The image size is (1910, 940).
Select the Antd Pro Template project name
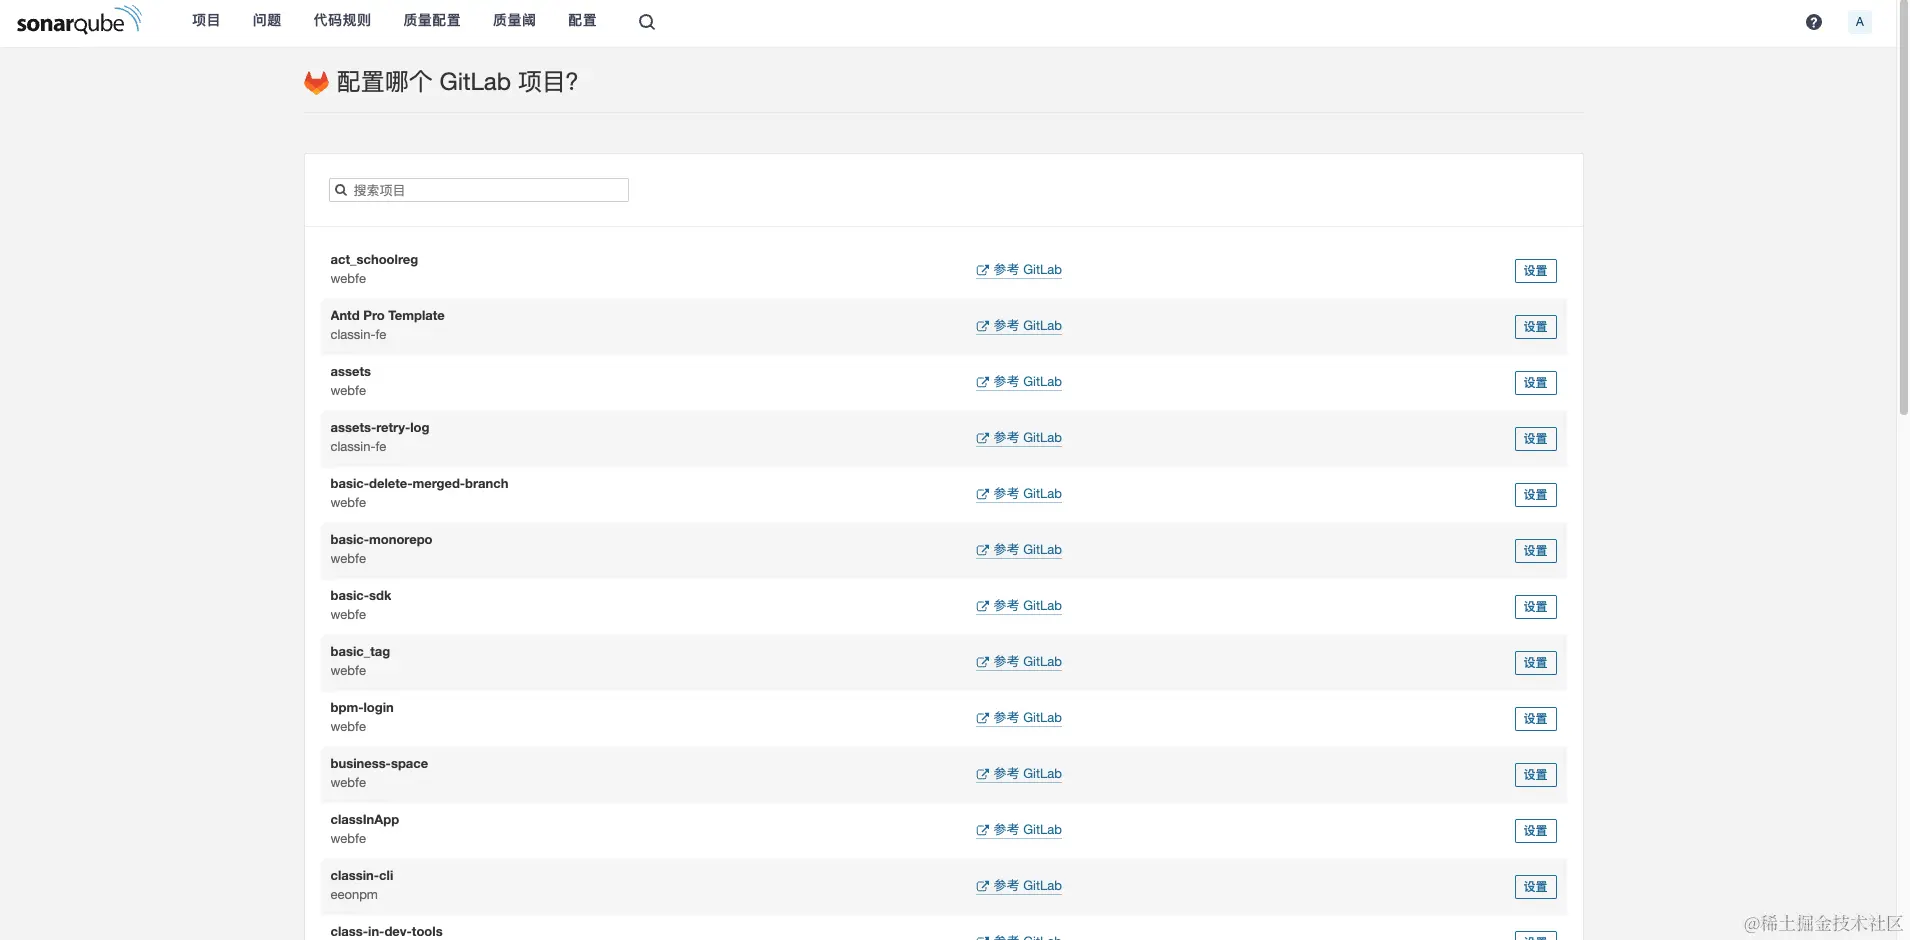coord(387,316)
